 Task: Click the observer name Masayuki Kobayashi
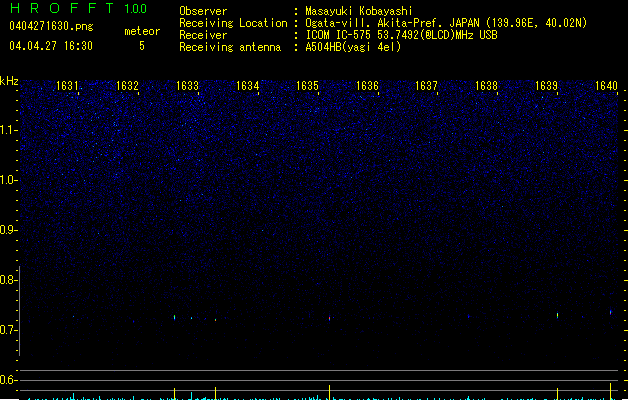coord(359,11)
